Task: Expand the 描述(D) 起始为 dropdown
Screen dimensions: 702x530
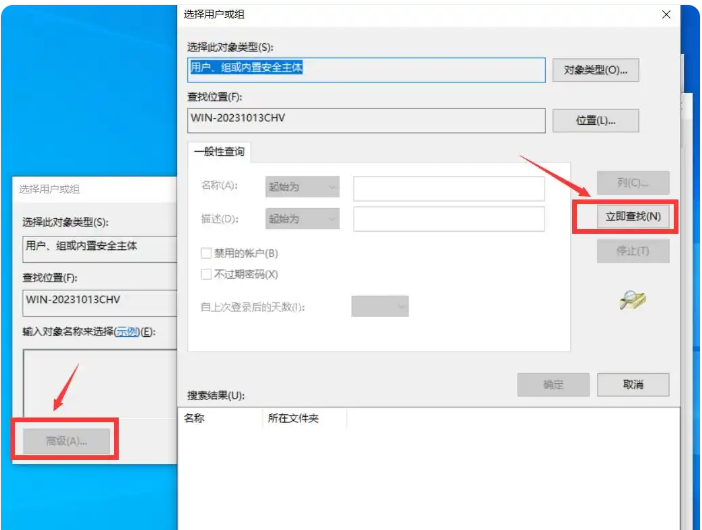Action: (302, 219)
